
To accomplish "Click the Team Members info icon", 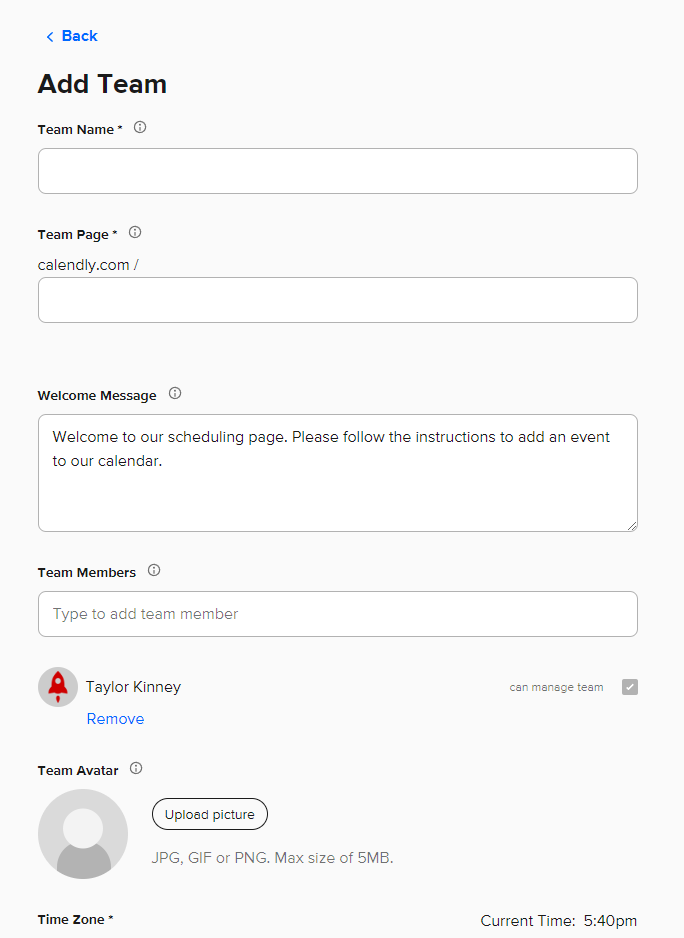I will point(154,571).
